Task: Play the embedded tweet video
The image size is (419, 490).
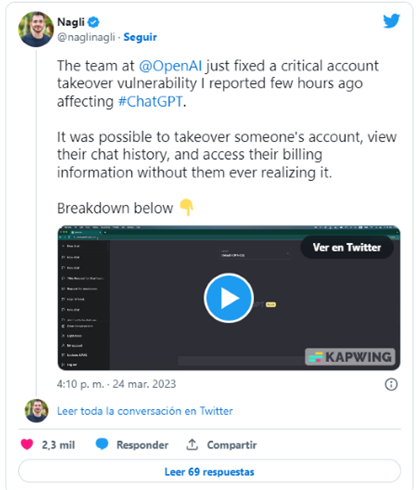Action: coord(229,298)
